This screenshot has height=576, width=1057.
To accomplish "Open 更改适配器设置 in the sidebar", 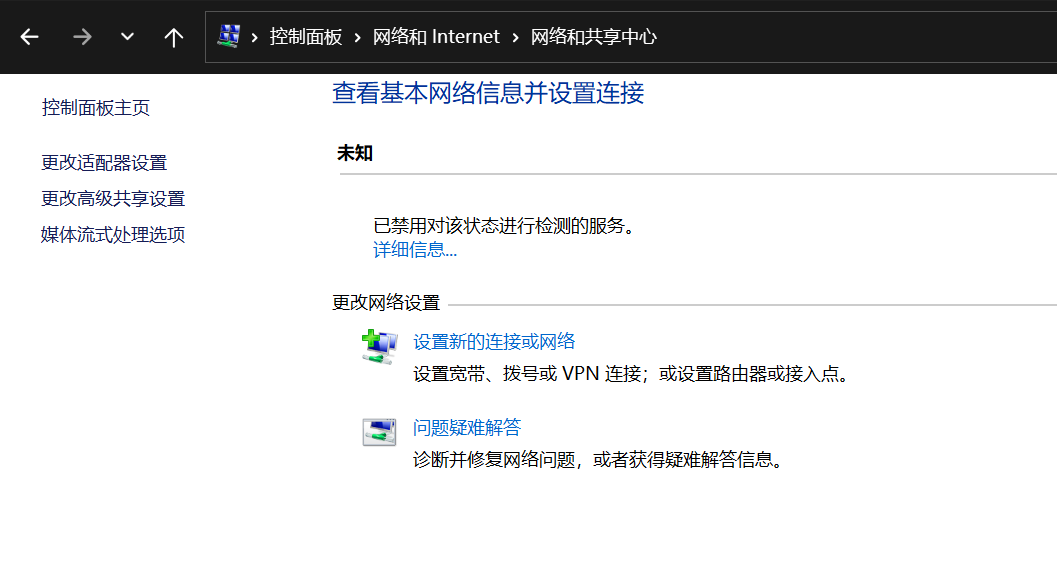I will [104, 163].
